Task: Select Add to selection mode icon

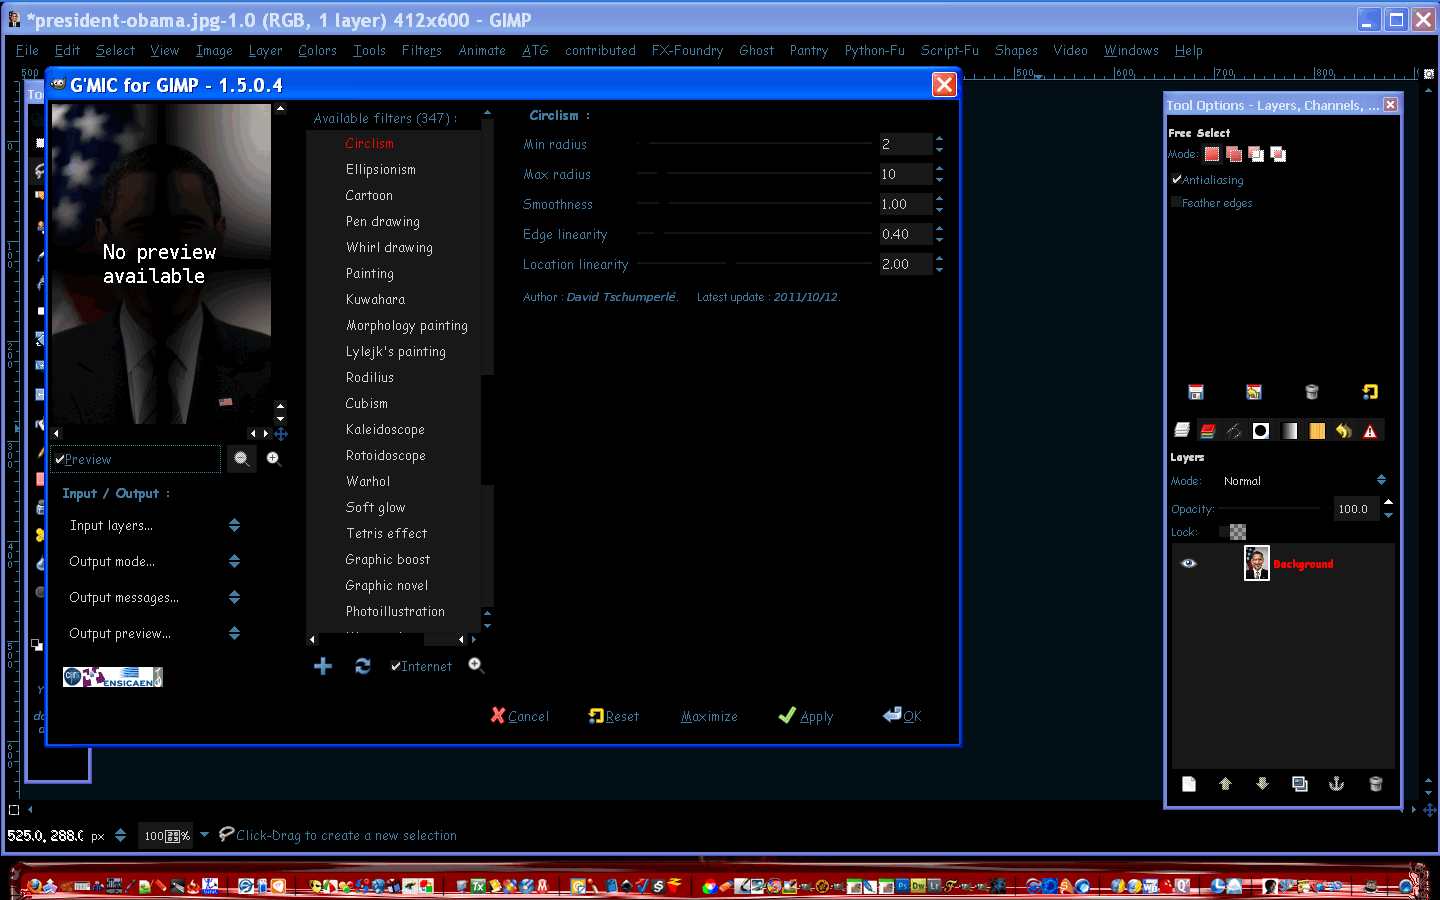Action: point(1234,154)
